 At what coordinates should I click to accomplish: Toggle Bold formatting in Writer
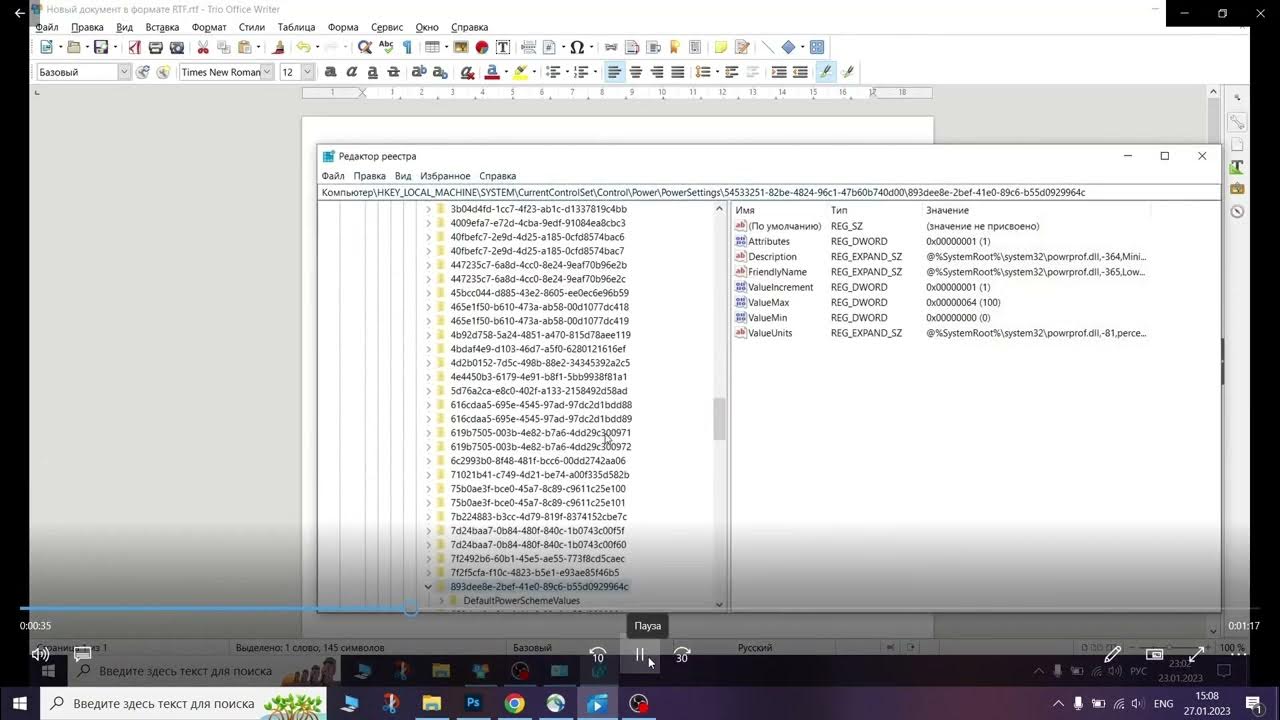click(331, 72)
